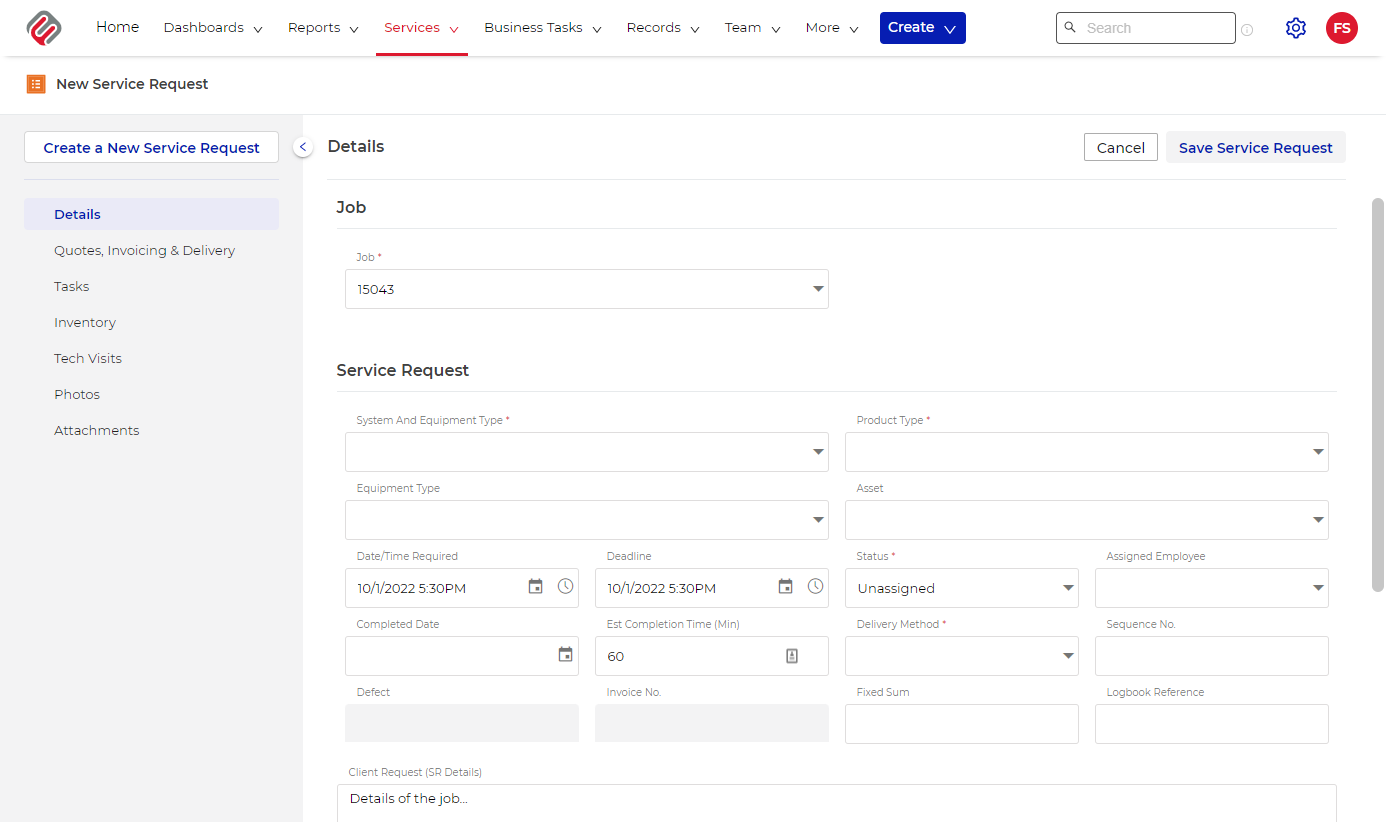The image size is (1386, 822).
Task: Open clock picker for Date/Time Required
Action: coord(566,587)
